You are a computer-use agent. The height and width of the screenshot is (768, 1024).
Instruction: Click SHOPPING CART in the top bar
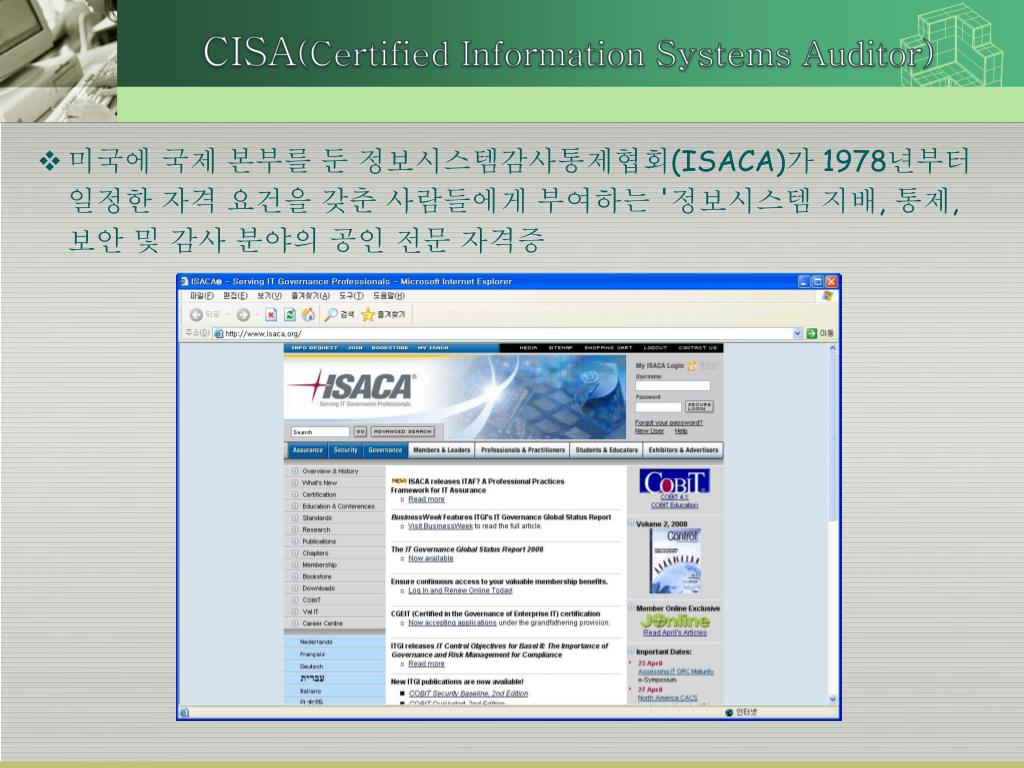pos(608,348)
